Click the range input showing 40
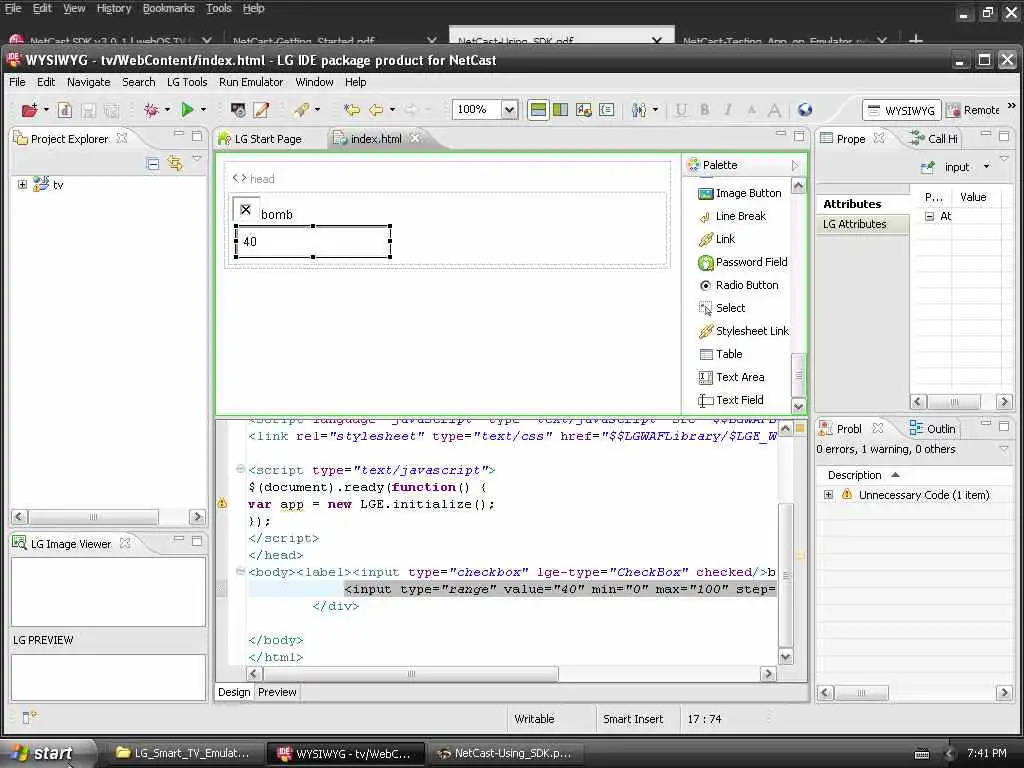 (313, 242)
